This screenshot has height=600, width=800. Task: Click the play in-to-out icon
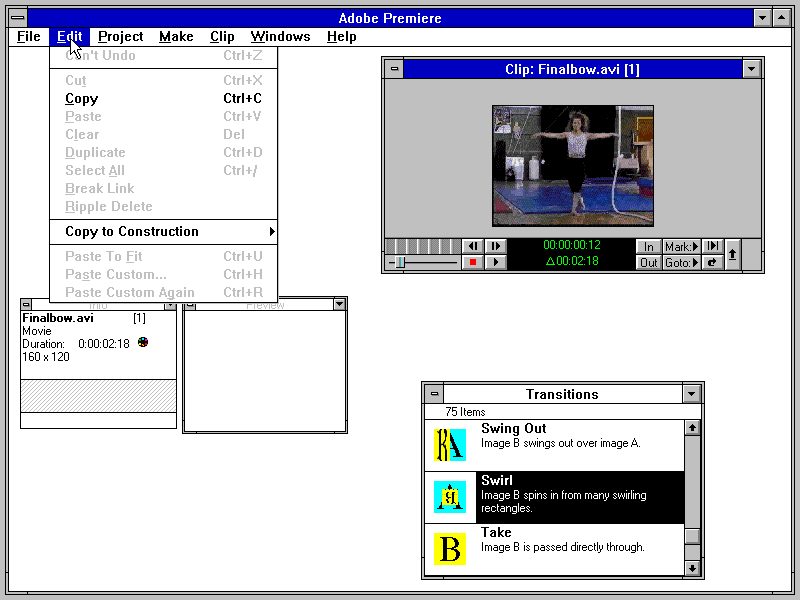click(x=712, y=246)
